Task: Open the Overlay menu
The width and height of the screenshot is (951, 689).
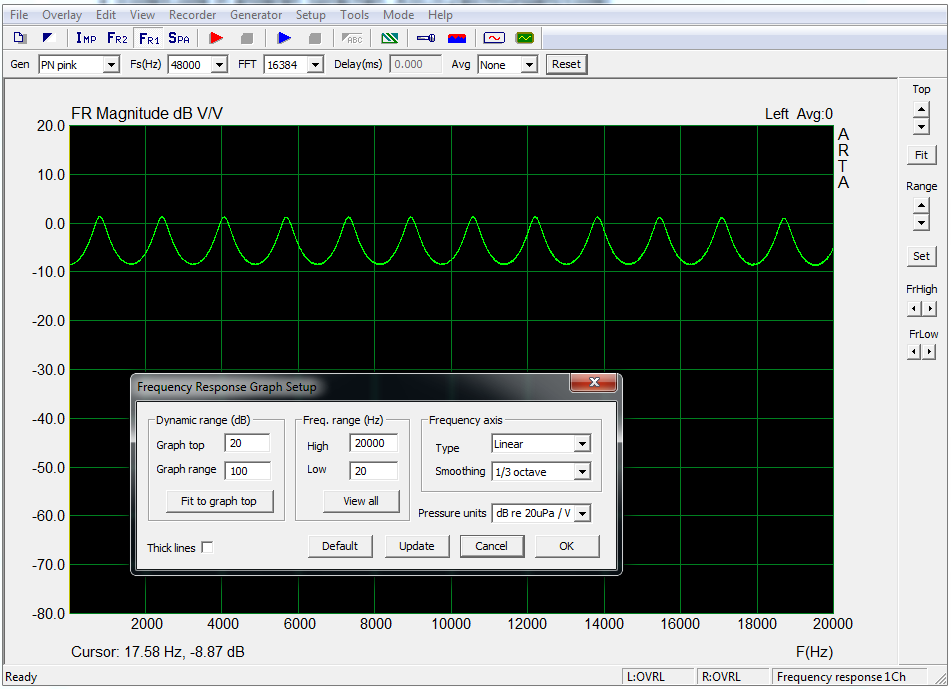Action: coord(62,15)
